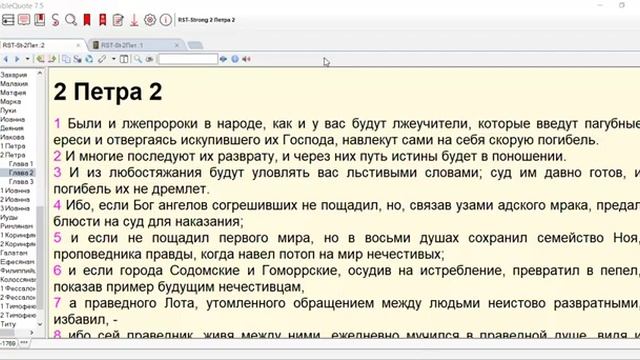Screen dimensions: 640x360
Task: Click the book list scroll up arrow
Action: (40, 74)
